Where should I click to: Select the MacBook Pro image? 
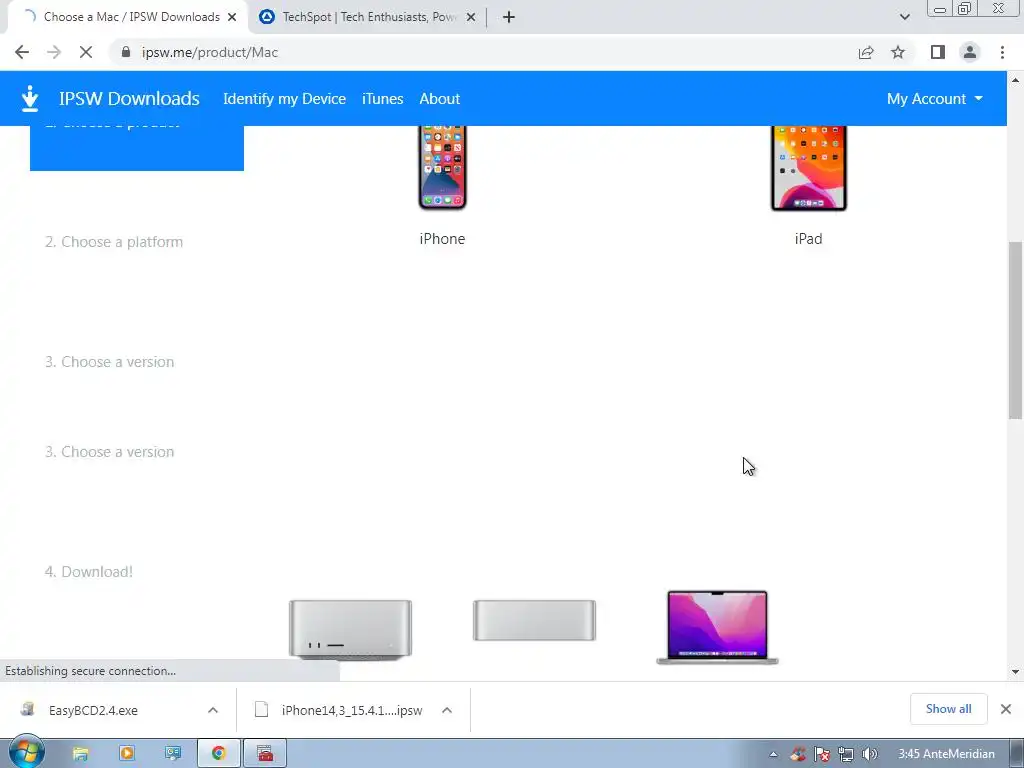pyautogui.click(x=717, y=628)
